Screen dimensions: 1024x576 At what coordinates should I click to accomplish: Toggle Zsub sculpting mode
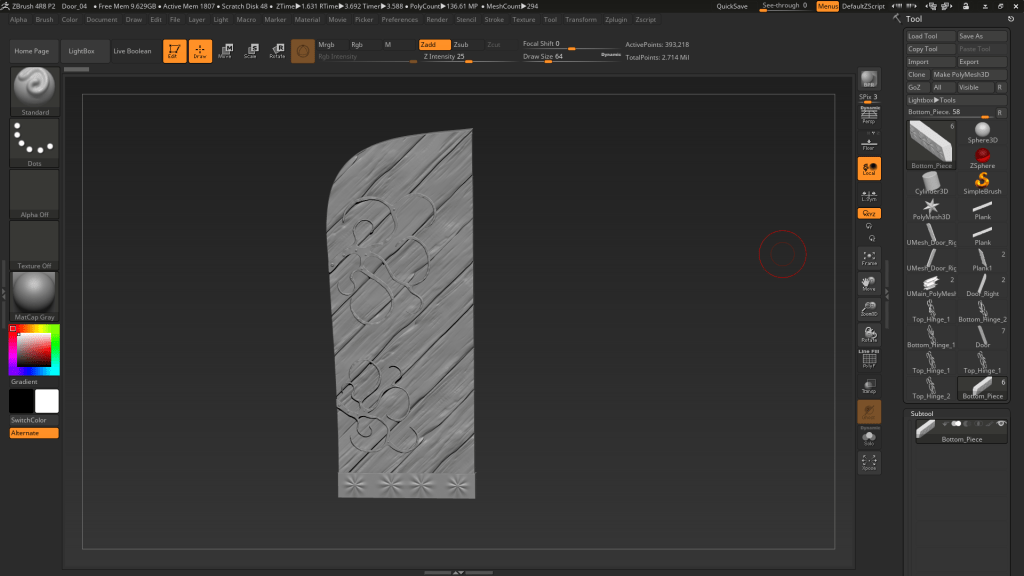(460, 45)
